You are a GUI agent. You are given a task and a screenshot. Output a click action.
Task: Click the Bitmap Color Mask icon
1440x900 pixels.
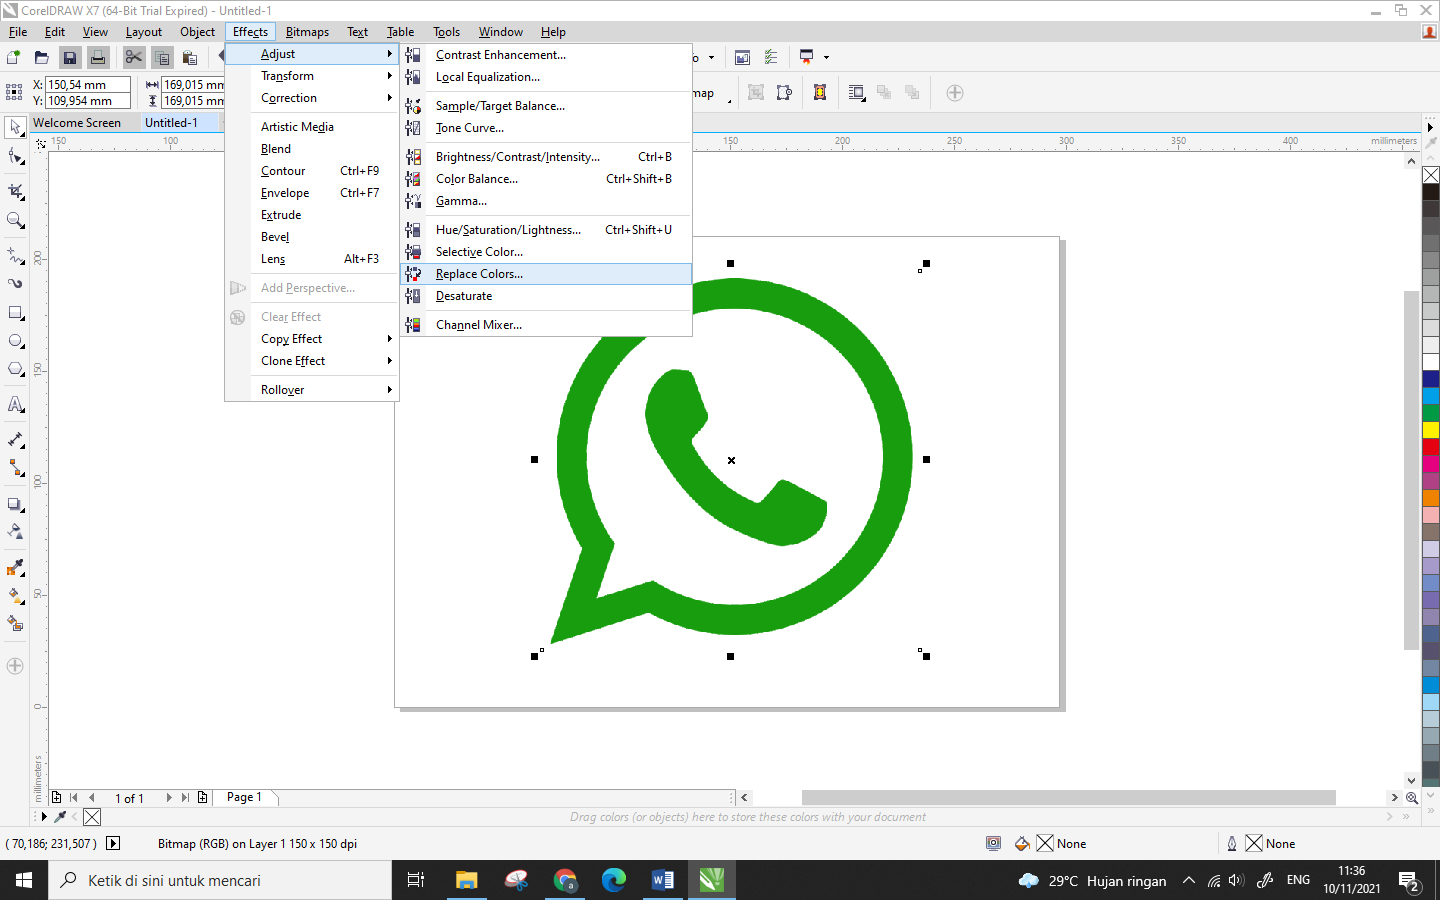820,93
